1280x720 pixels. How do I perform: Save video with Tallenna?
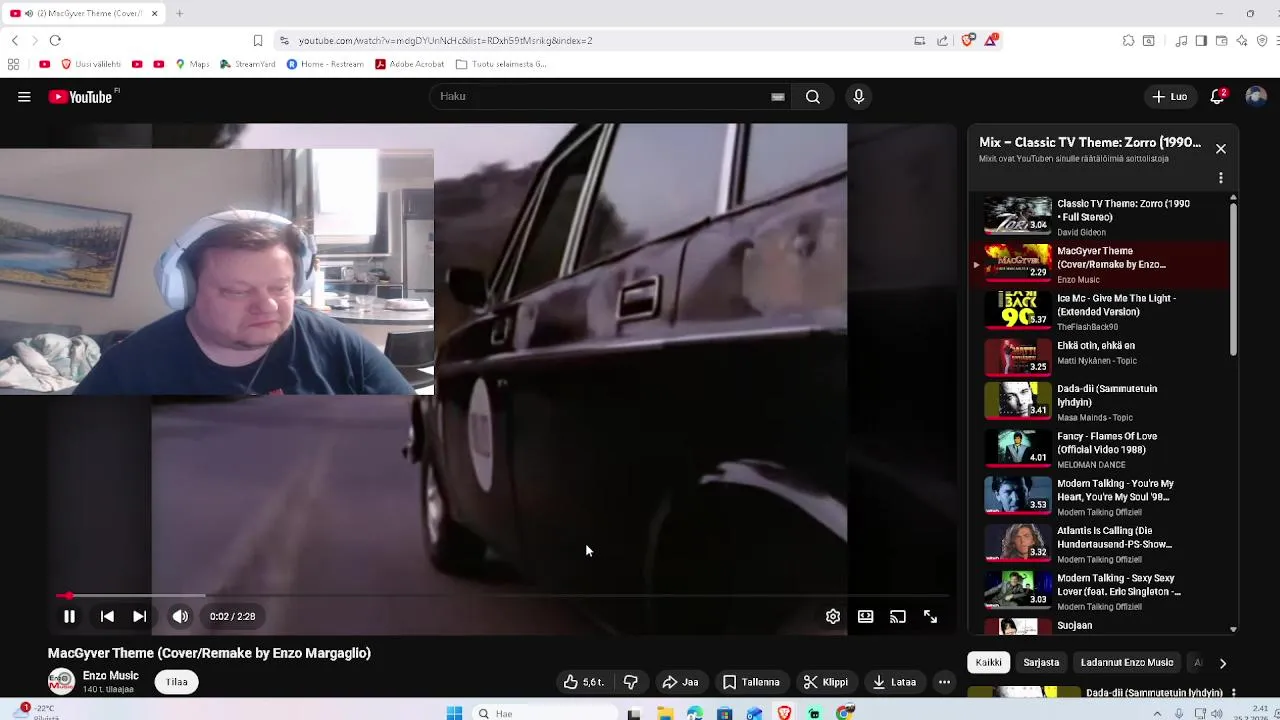[751, 682]
